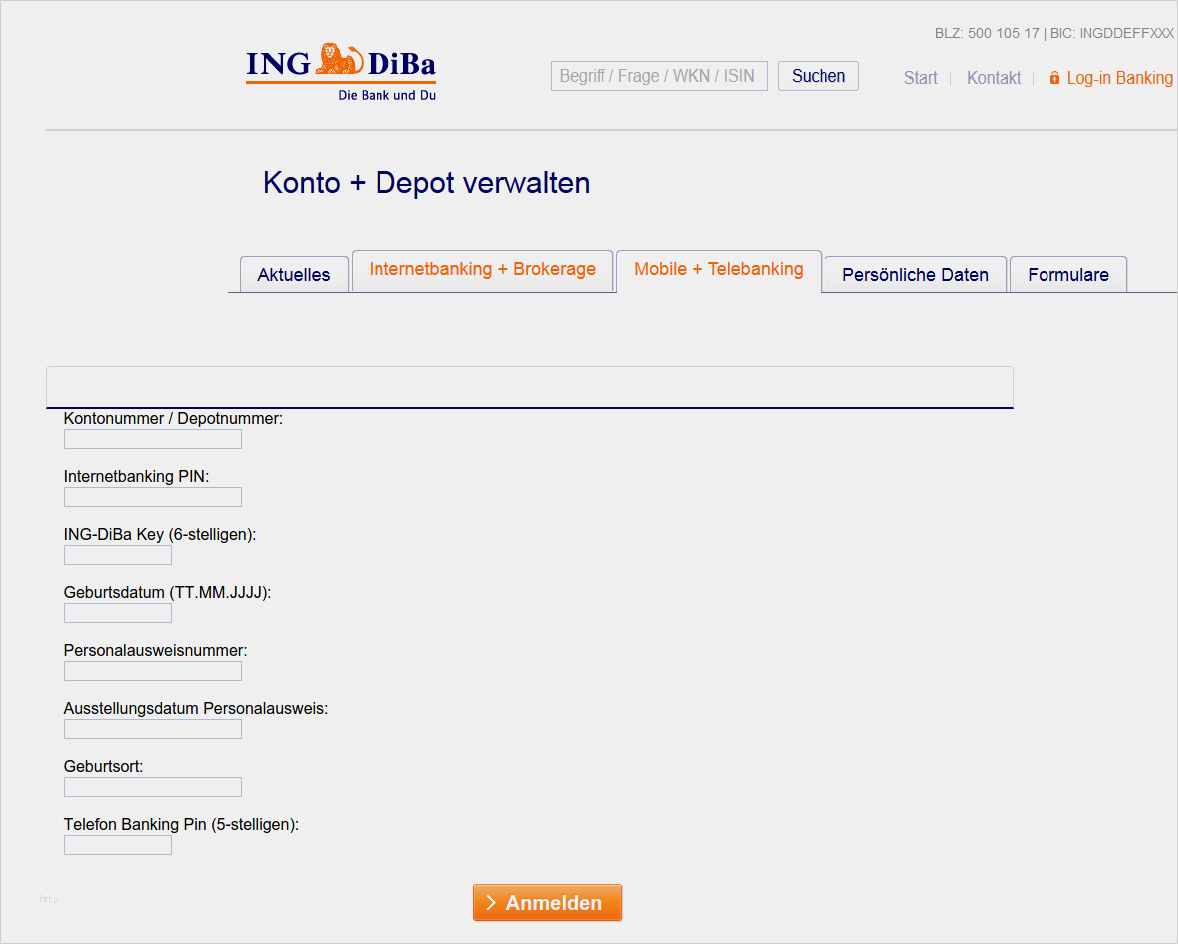
Task: Click the orange Anmelden button
Action: click(x=547, y=902)
